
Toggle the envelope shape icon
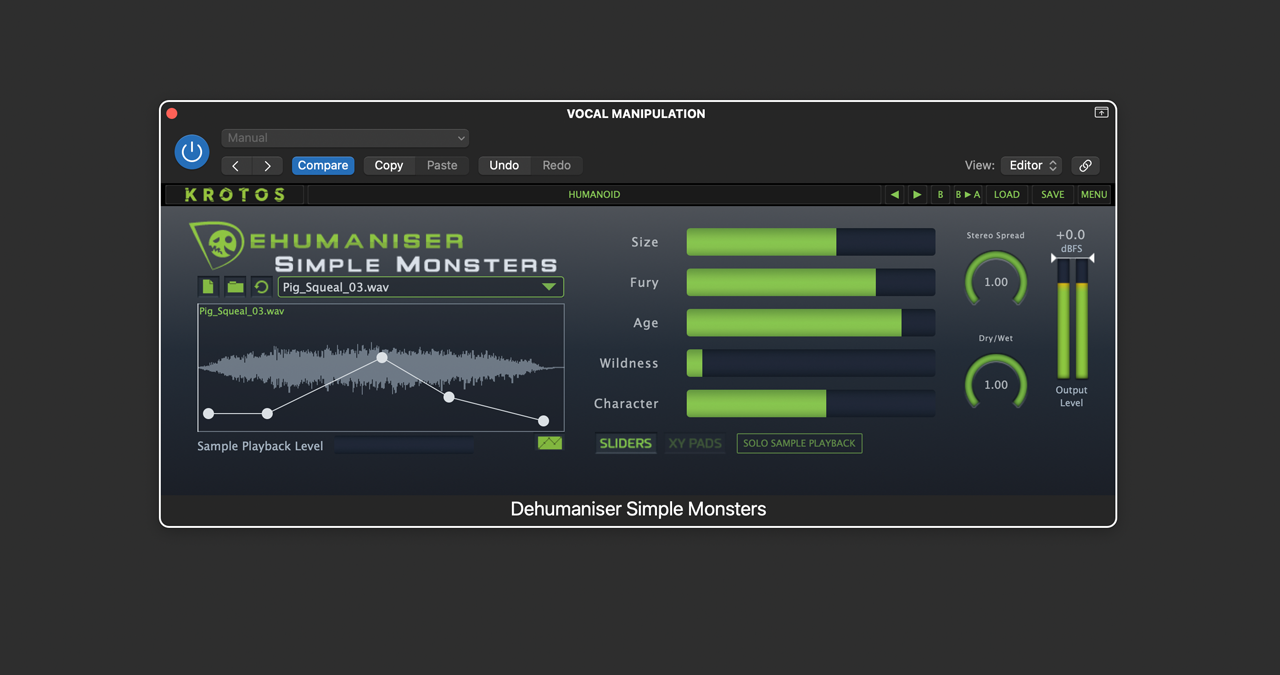[550, 443]
